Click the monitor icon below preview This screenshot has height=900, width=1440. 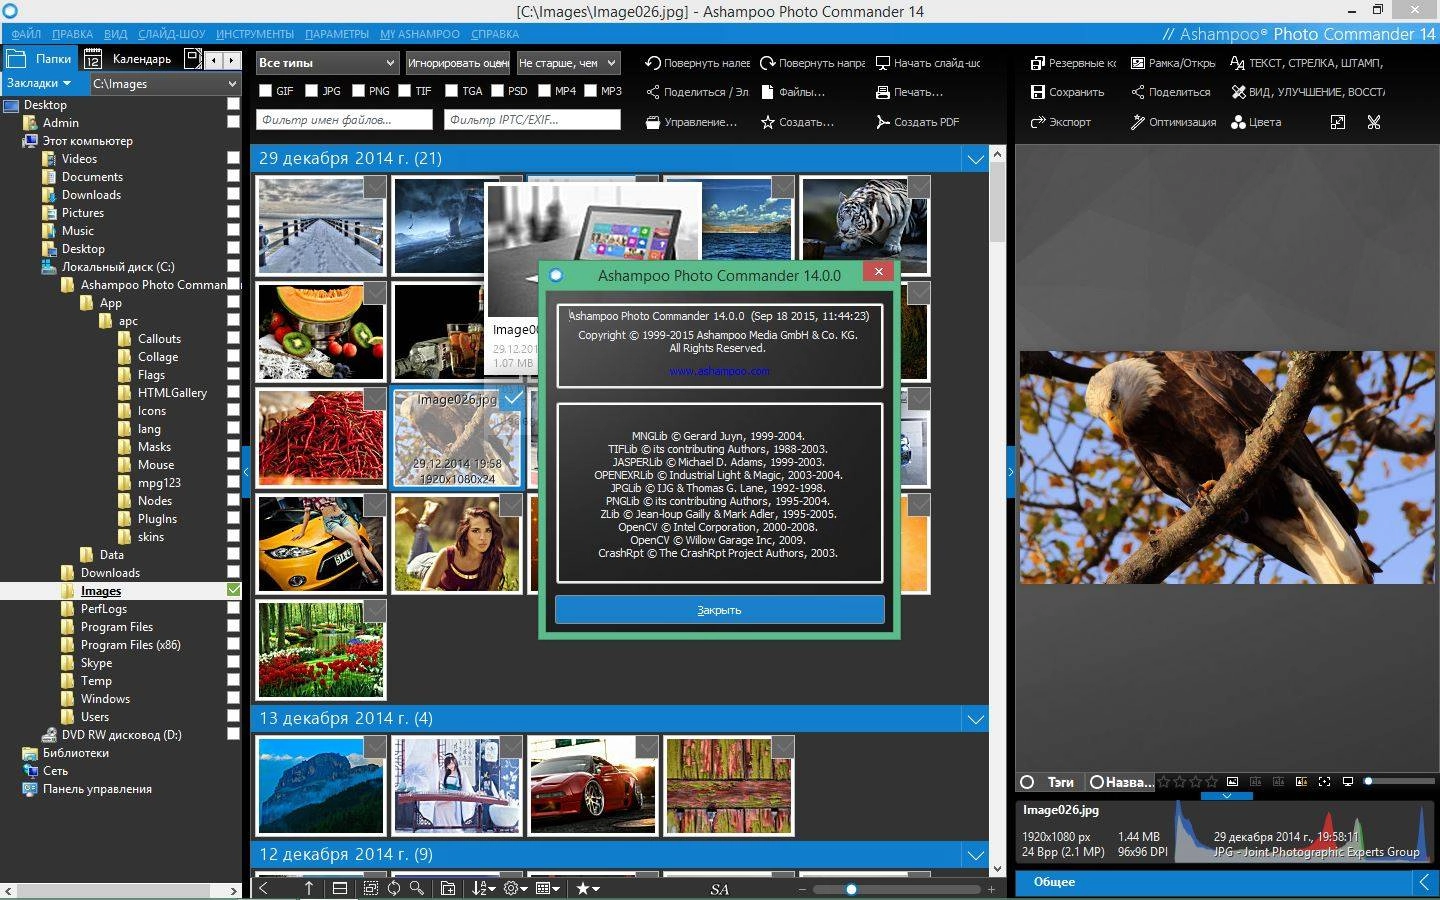click(x=1347, y=782)
